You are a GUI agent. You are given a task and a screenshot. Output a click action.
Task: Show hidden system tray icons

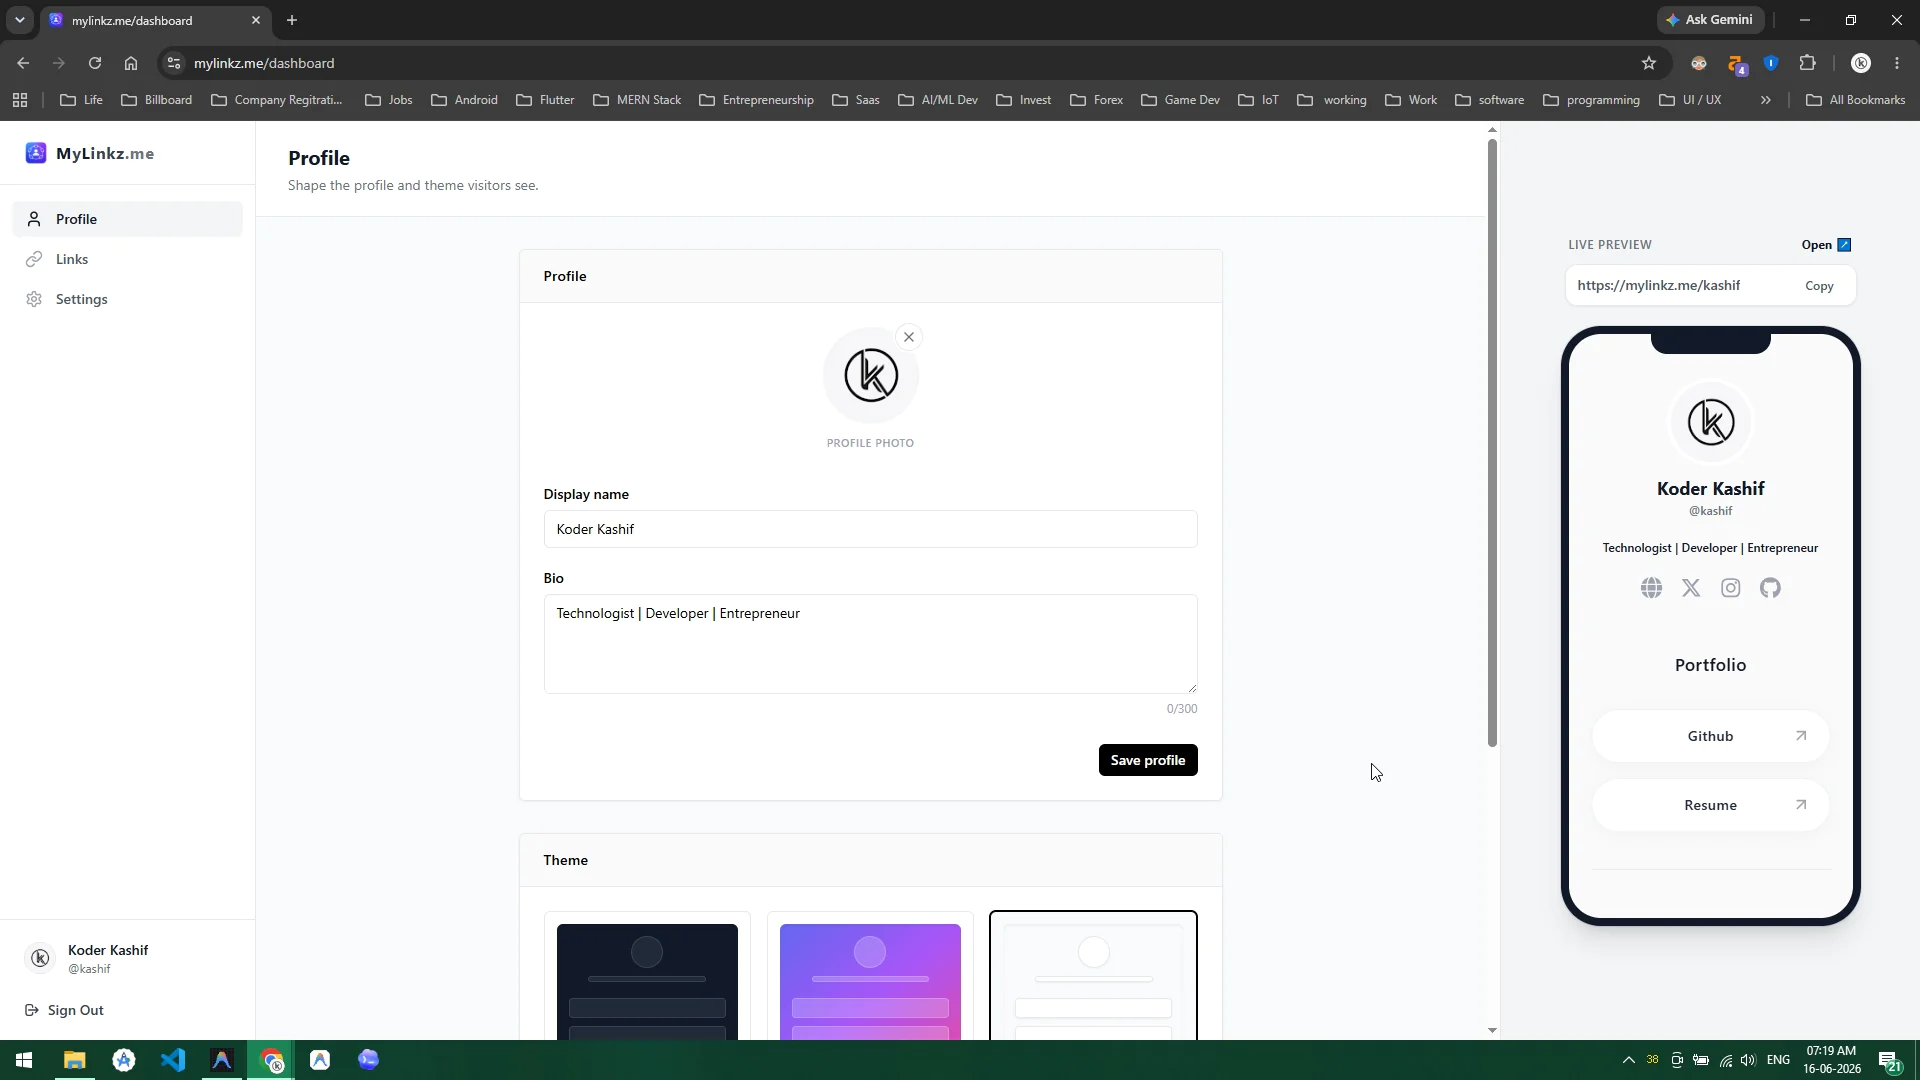click(1628, 1060)
